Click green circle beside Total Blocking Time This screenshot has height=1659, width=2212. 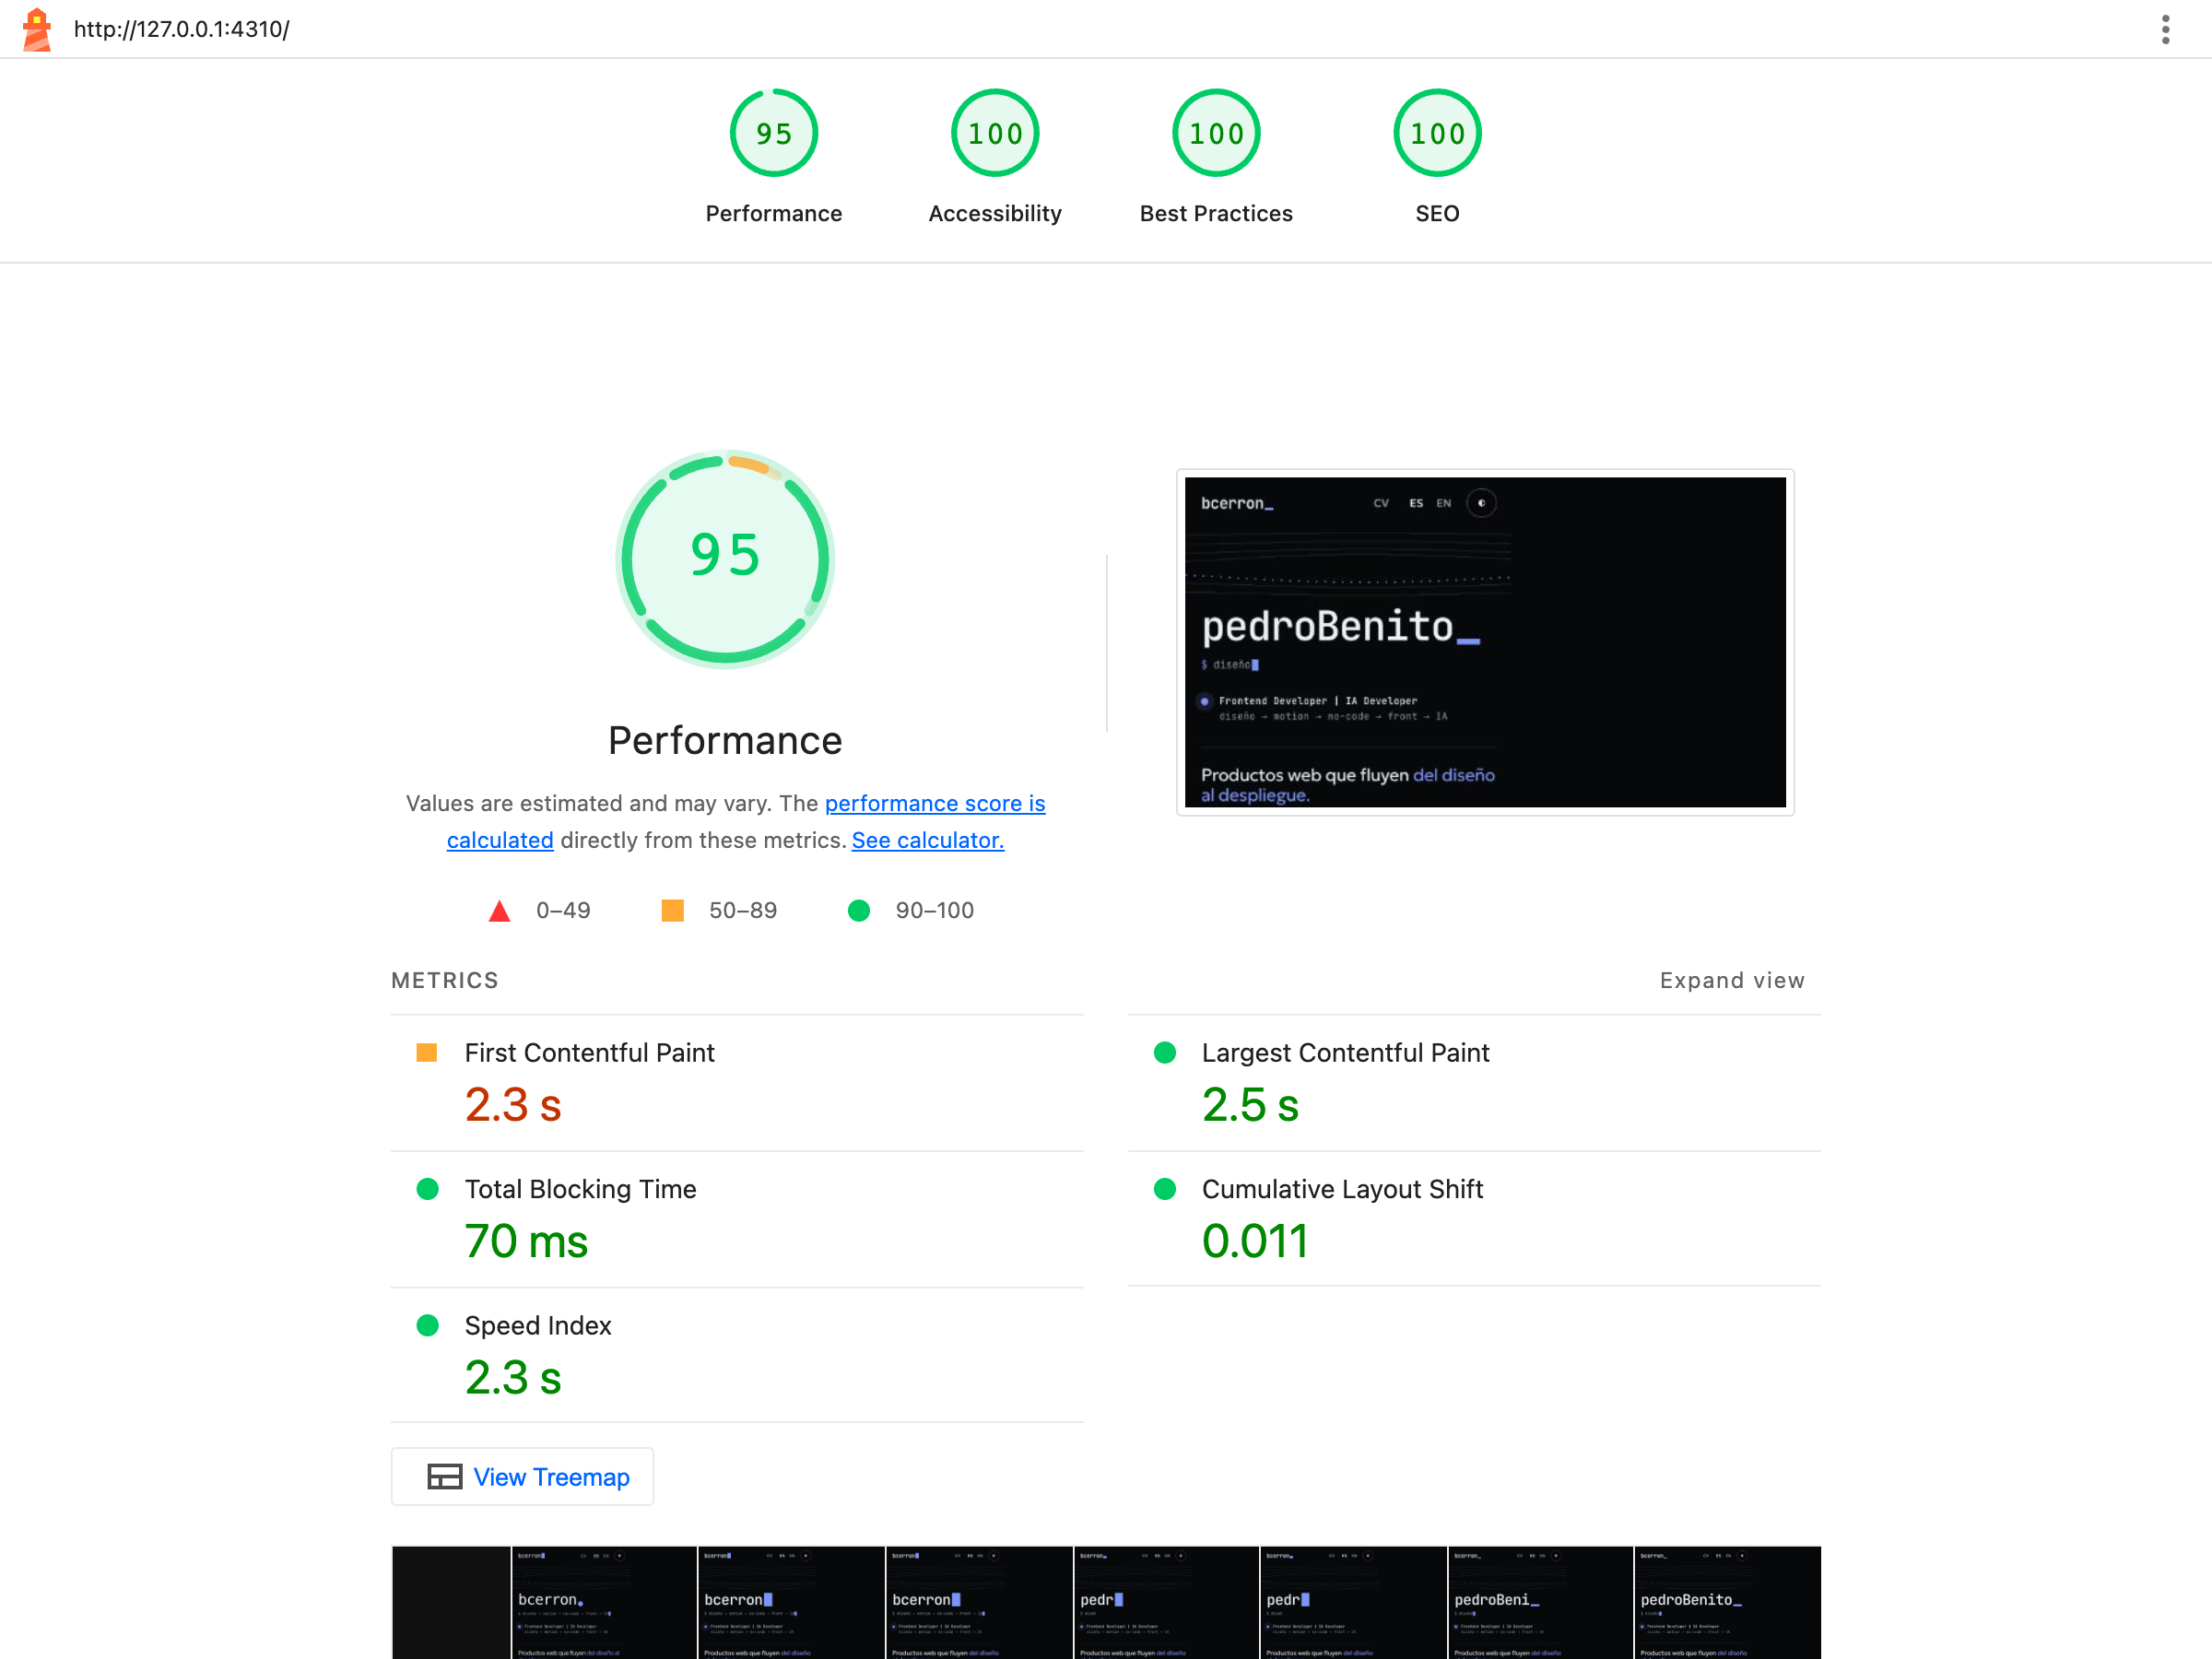pos(427,1188)
